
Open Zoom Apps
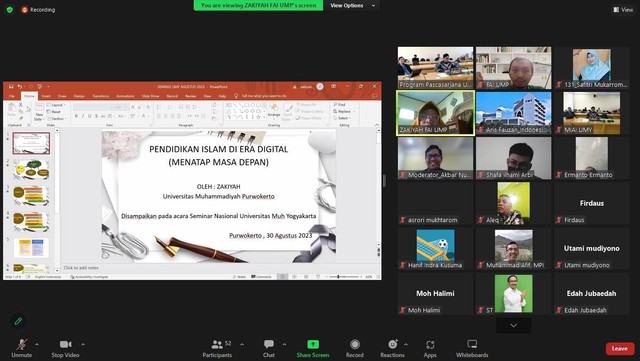pyautogui.click(x=430, y=348)
